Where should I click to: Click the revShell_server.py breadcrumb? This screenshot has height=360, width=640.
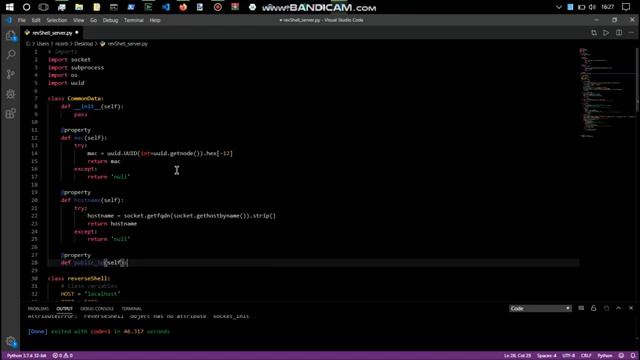point(127,44)
